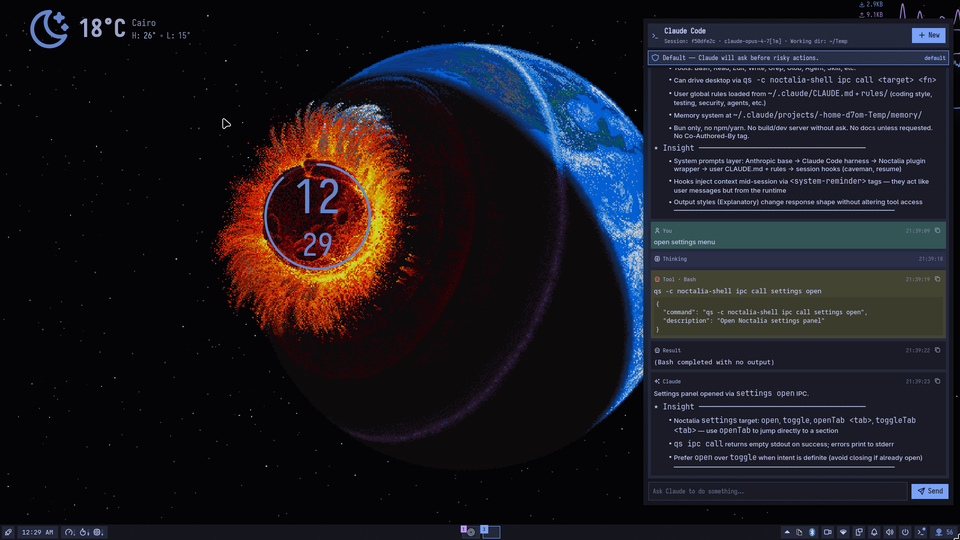Click the weather moon icon on desktop
This screenshot has width=960, height=540.
(49, 29)
